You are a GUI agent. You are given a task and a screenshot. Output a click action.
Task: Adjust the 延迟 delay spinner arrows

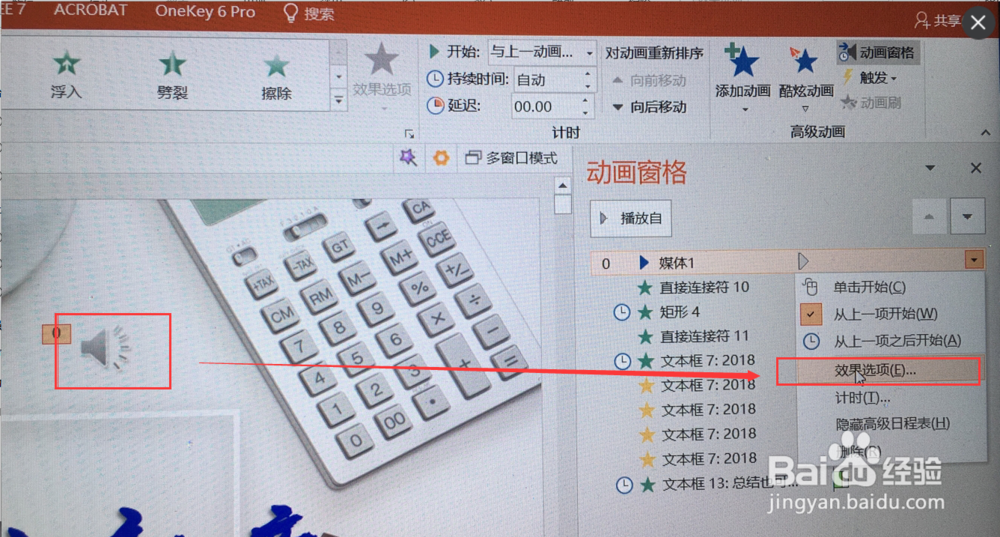585,107
